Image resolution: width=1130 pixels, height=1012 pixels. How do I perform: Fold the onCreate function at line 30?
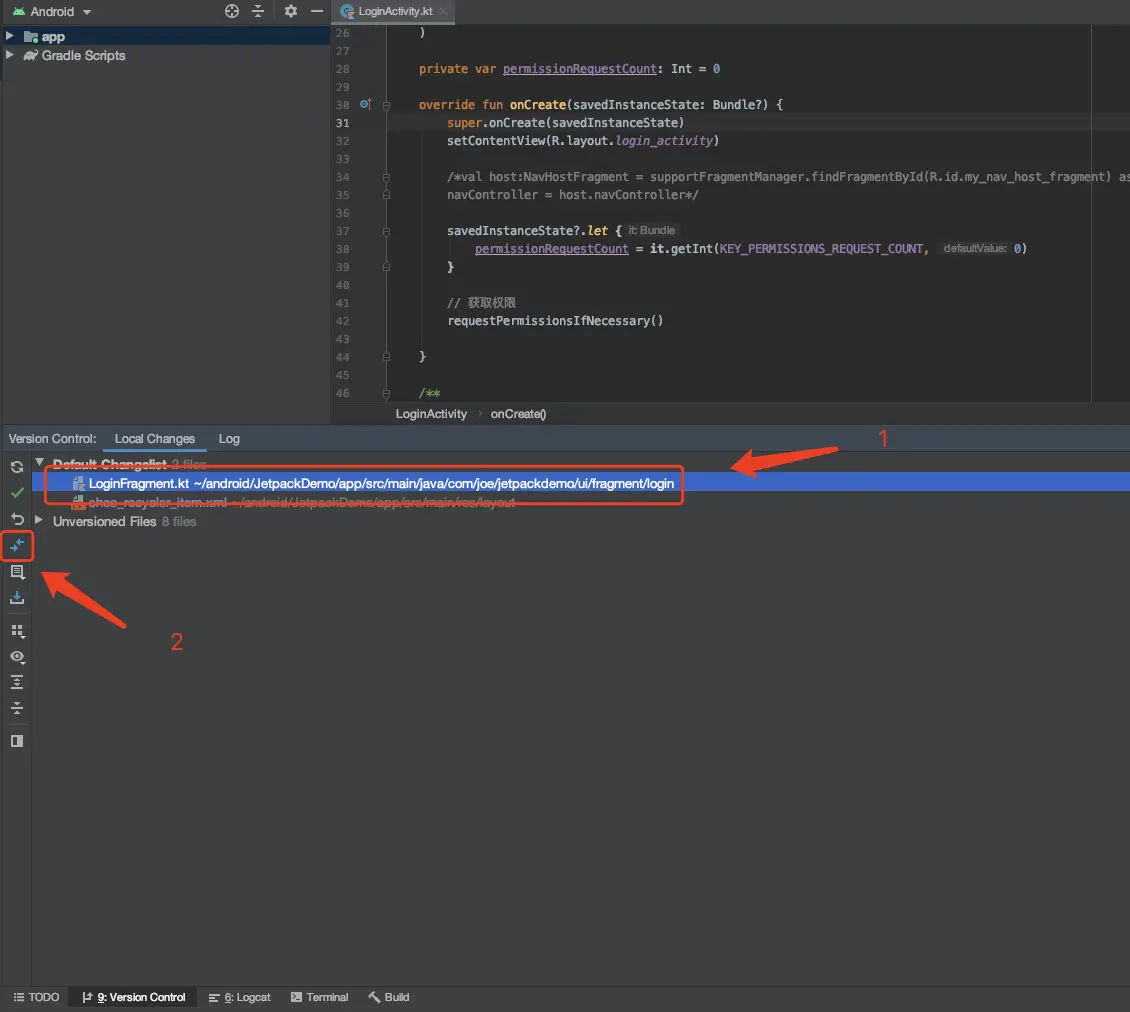386,105
